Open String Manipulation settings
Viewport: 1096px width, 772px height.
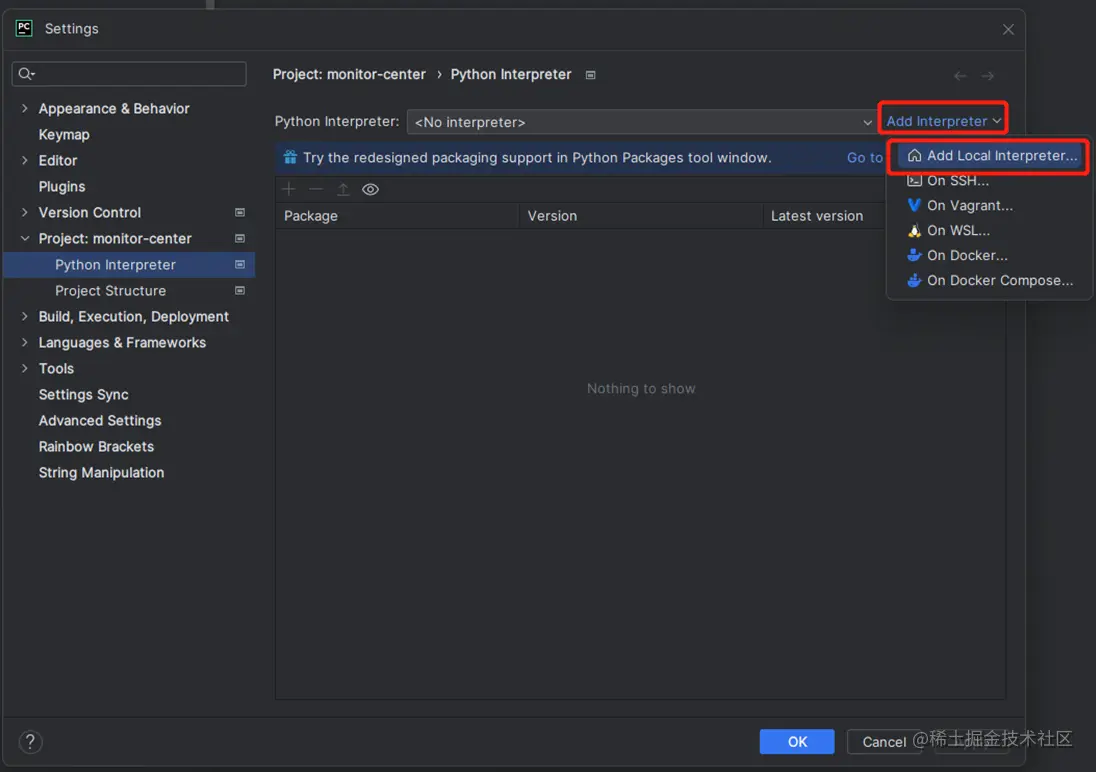pos(101,473)
